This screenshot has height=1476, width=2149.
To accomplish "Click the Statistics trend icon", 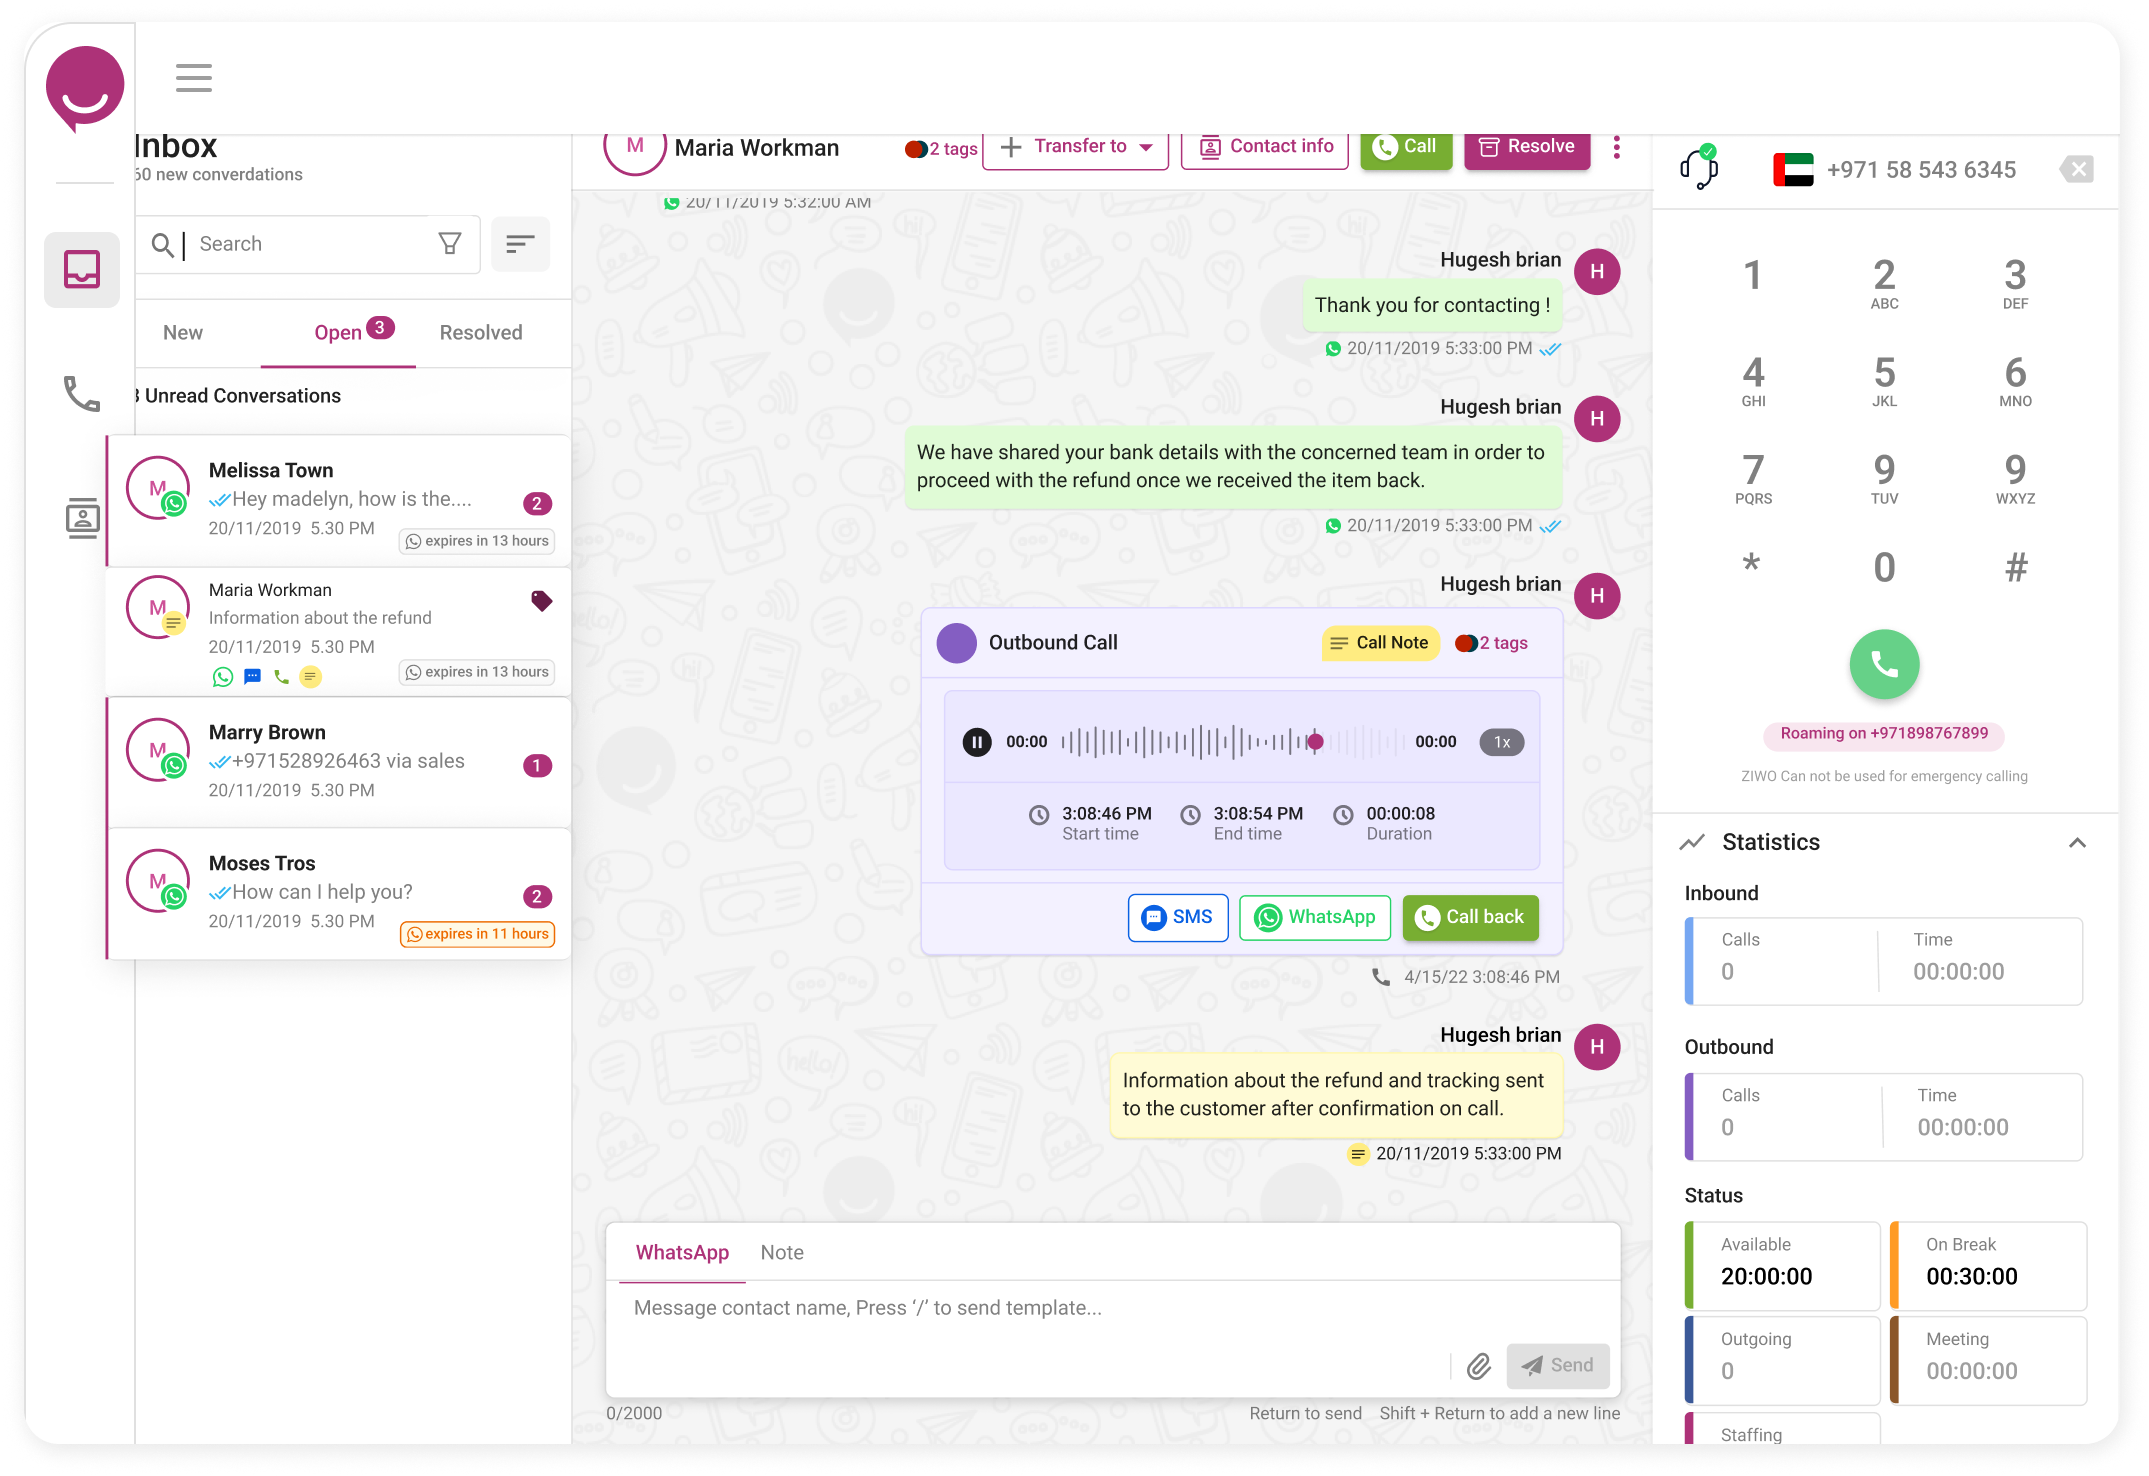I will [1692, 842].
